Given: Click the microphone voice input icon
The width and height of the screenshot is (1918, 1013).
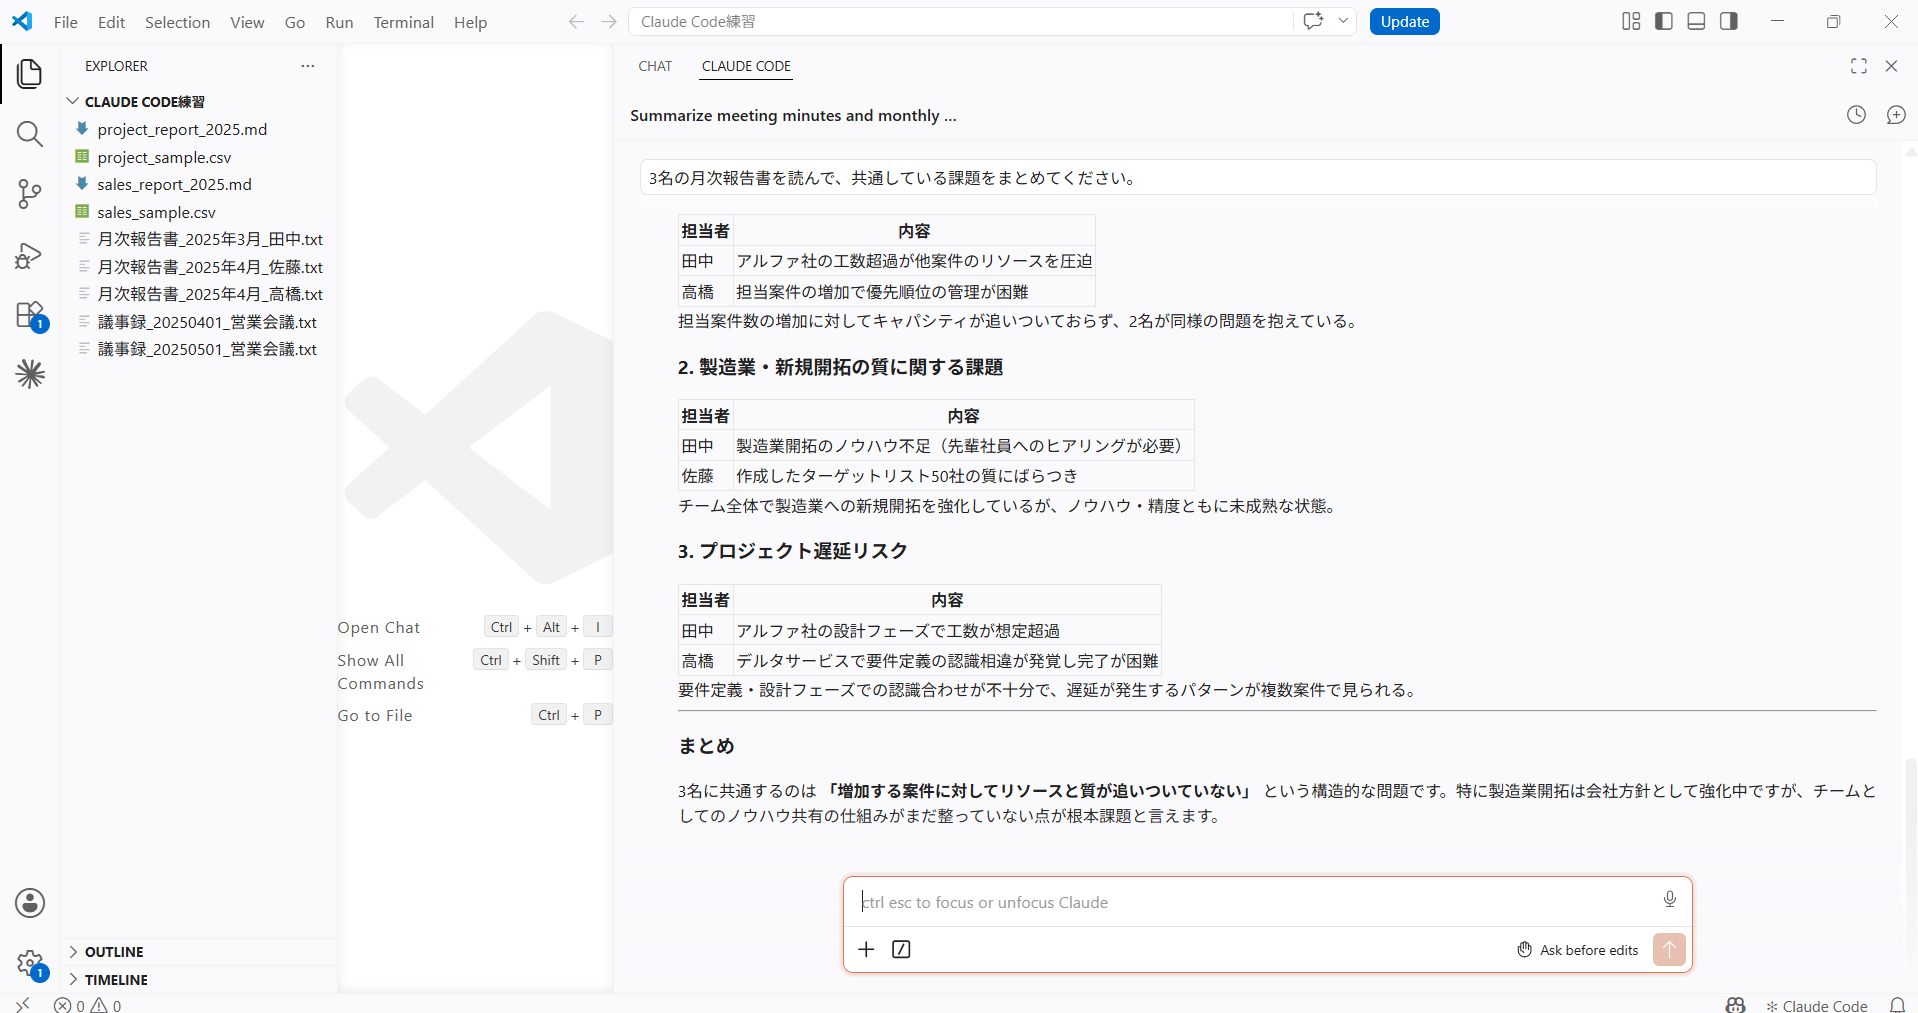Looking at the screenshot, I should [x=1670, y=899].
